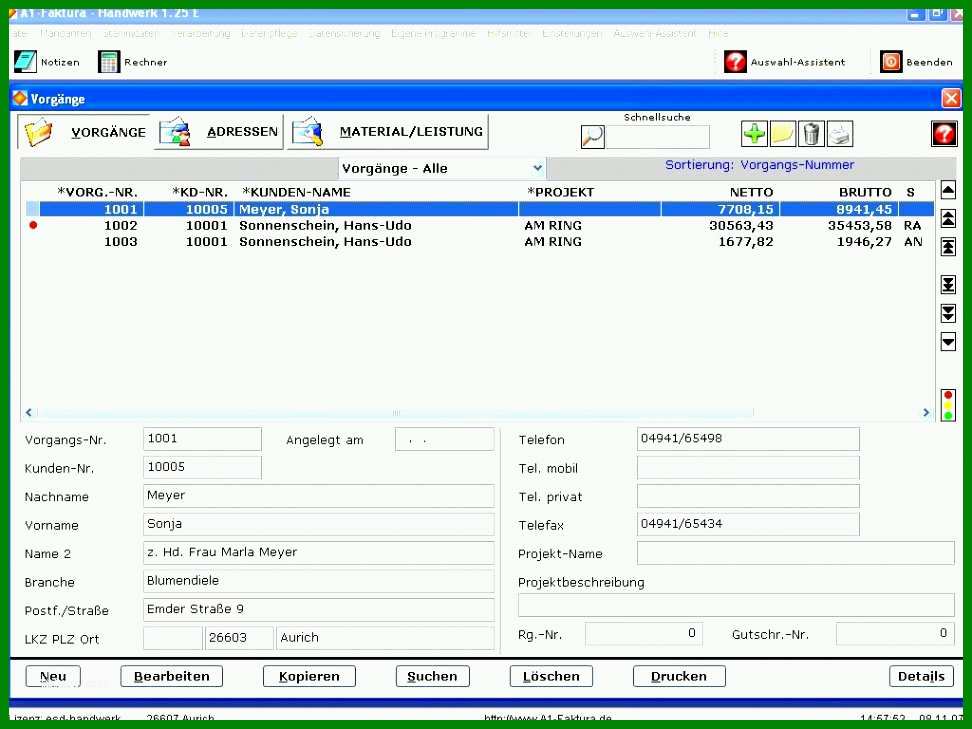Click the traffic light status icon
The width and height of the screenshot is (972, 729).
[948, 405]
